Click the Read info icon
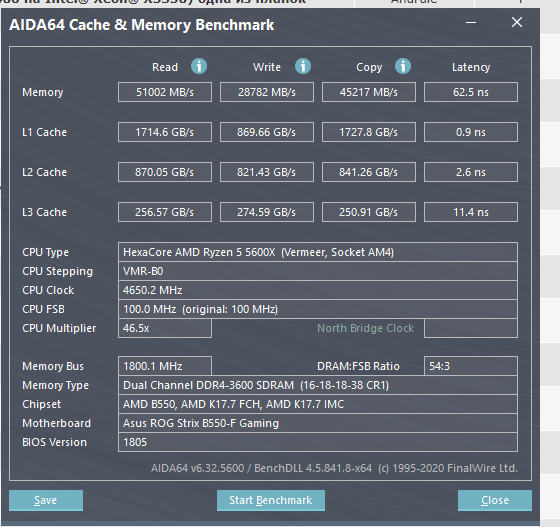560x527 pixels. 199,66
